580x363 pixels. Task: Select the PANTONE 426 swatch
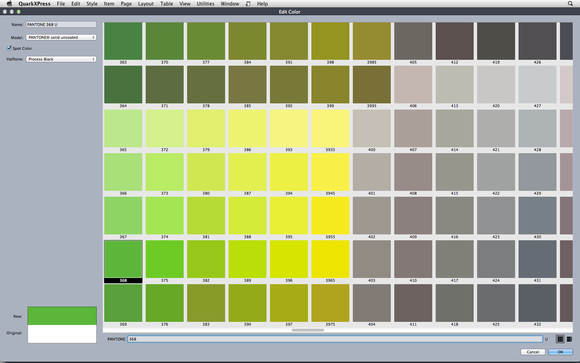tap(537, 41)
